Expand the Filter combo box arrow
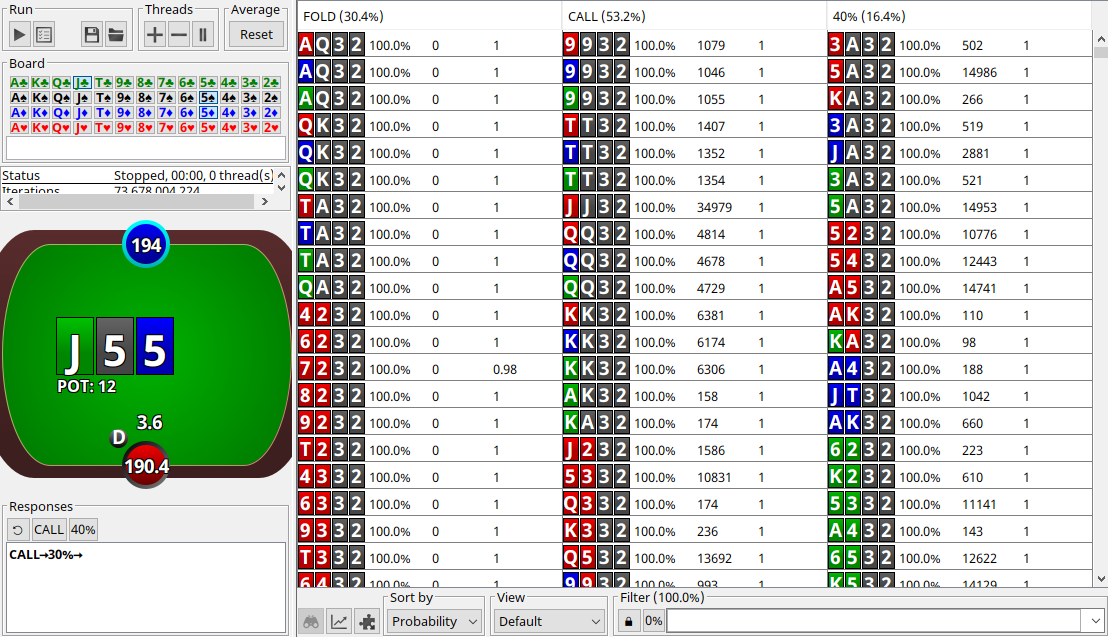Screen dimensions: 1108x637 (x=1095, y=621)
